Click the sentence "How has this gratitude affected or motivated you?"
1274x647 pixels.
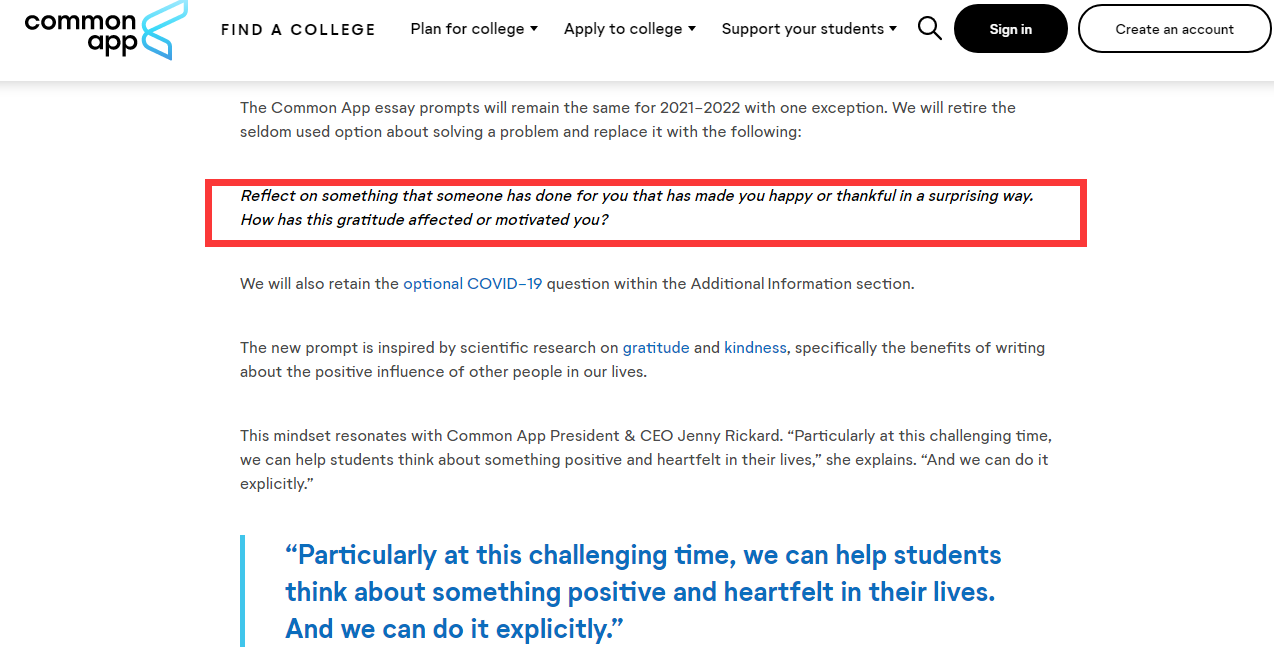424,220
